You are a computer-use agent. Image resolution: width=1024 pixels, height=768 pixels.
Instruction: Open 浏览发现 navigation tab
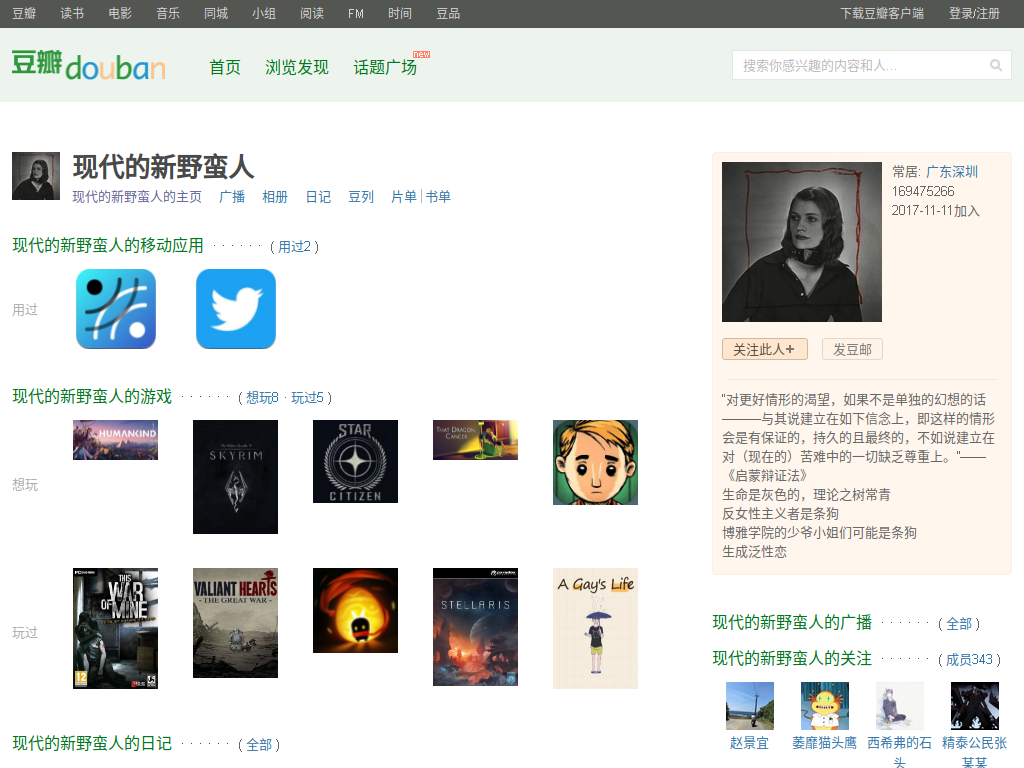296,67
